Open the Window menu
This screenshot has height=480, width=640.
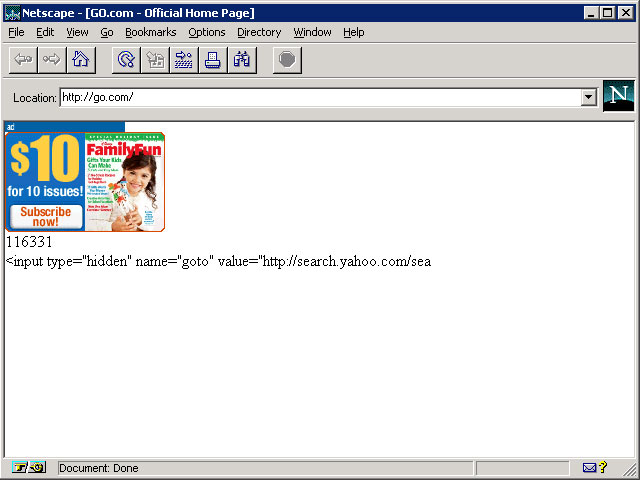[312, 32]
